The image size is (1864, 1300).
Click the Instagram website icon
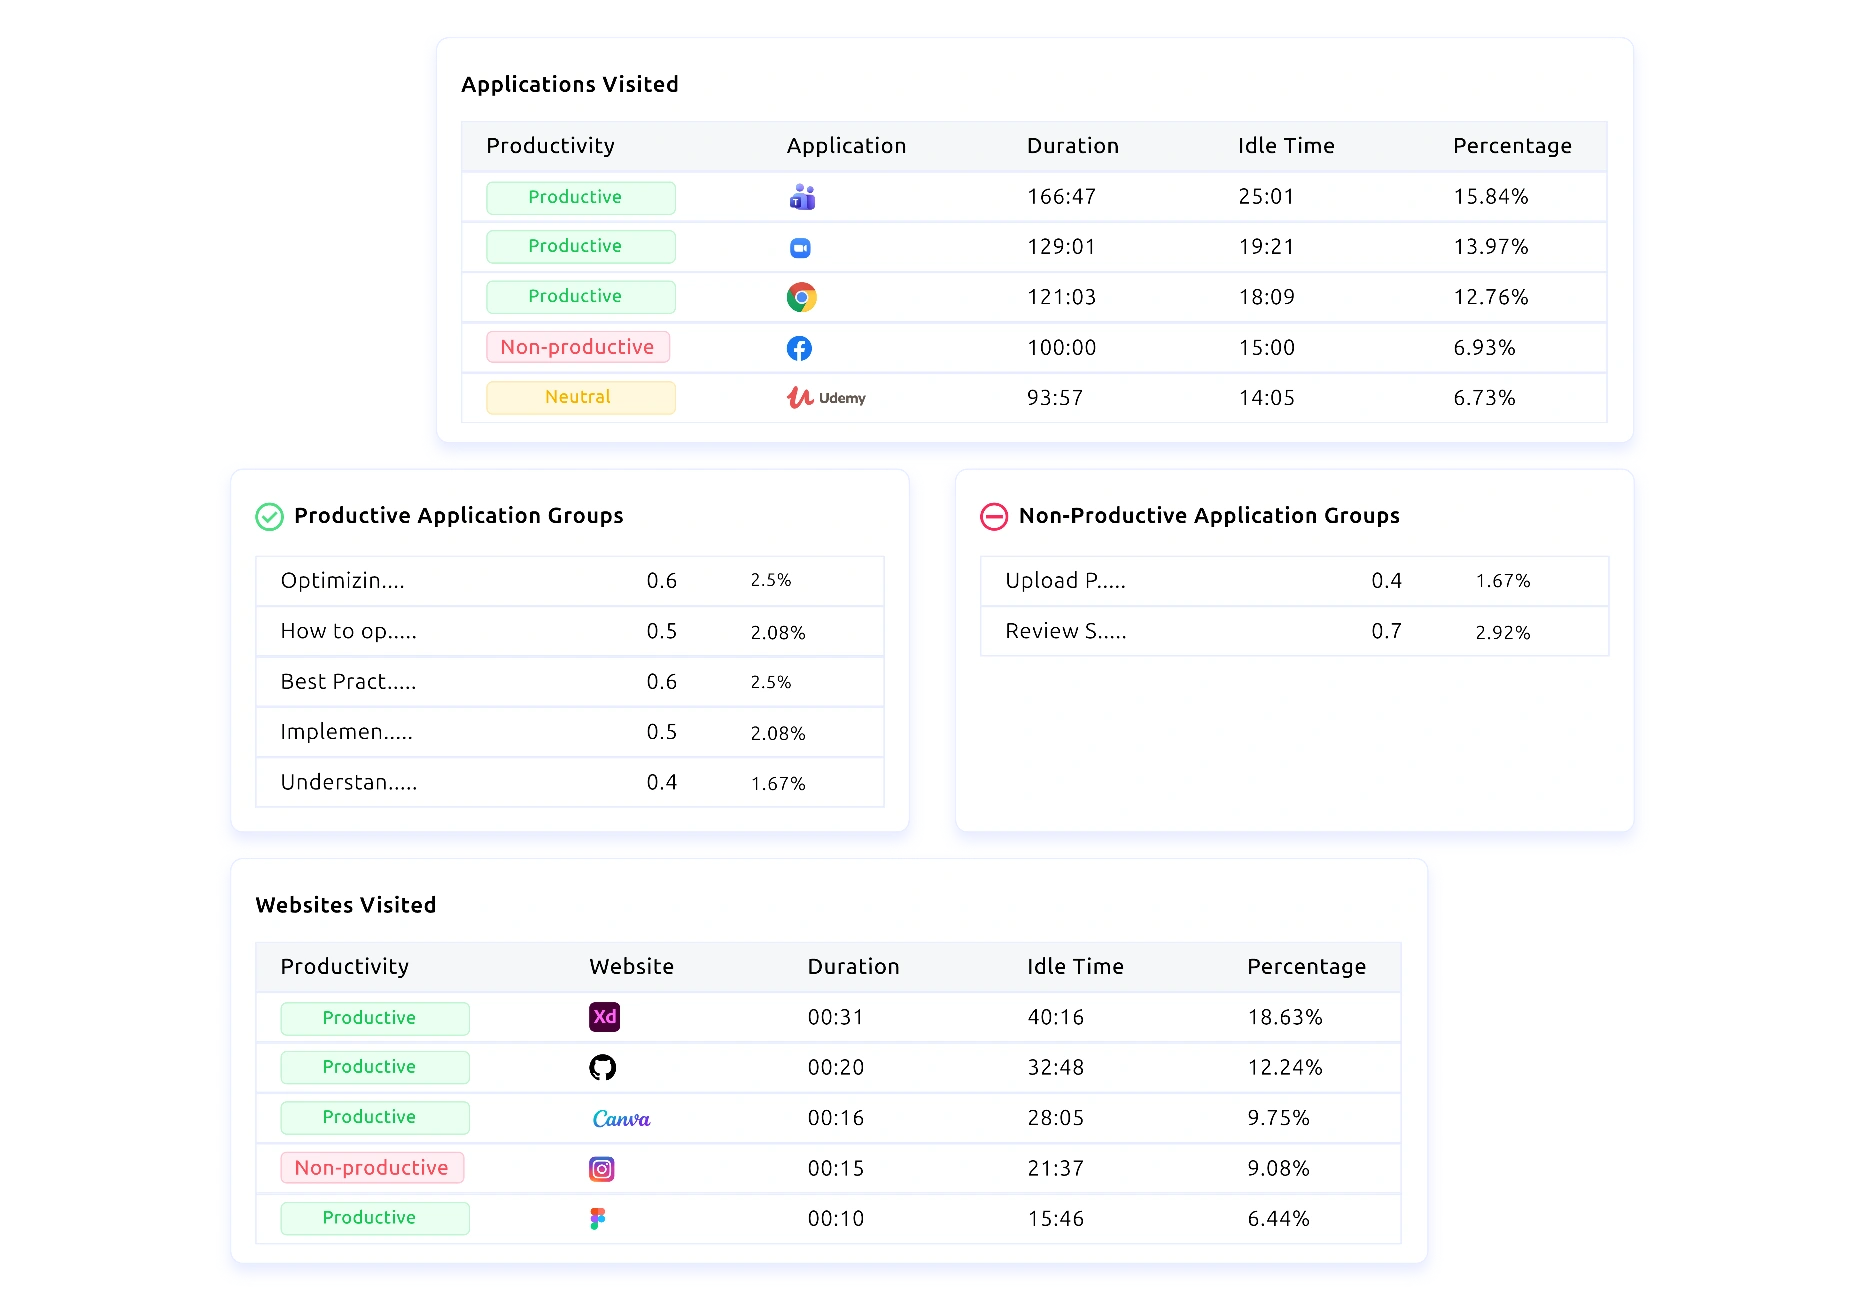click(601, 1169)
